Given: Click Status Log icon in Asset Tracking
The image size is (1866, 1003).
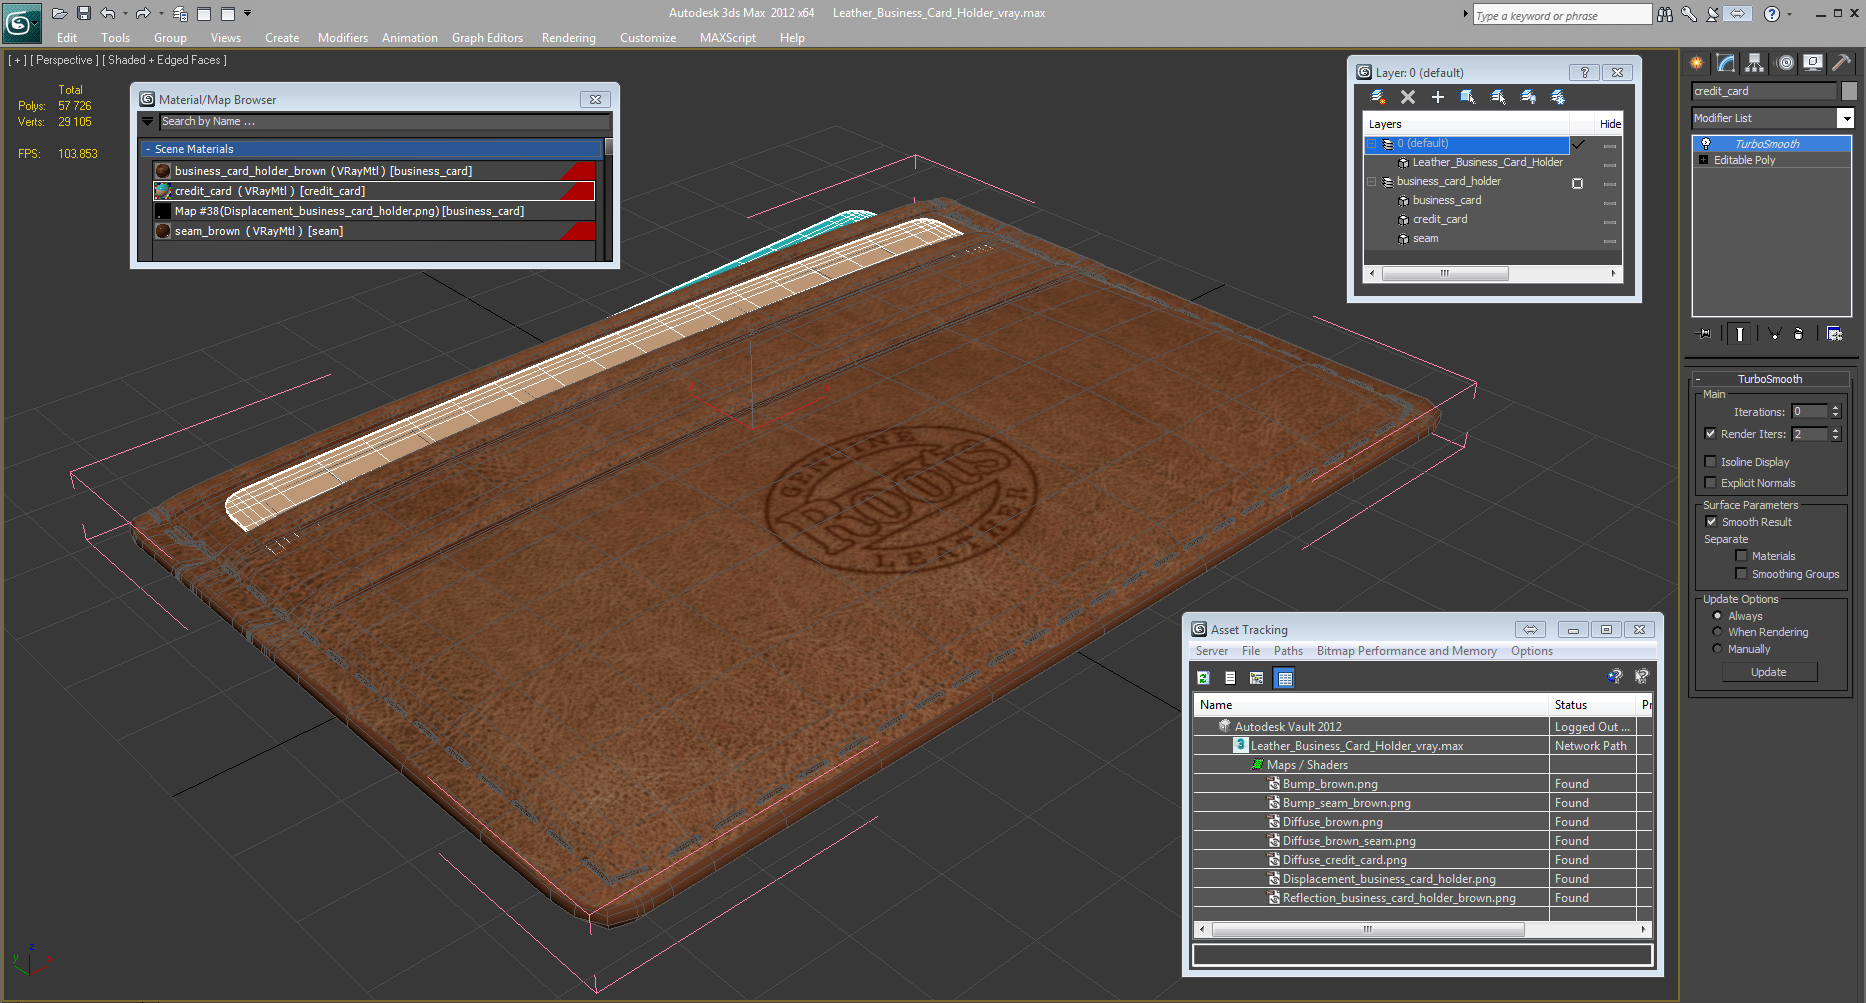Looking at the screenshot, I should (1231, 678).
